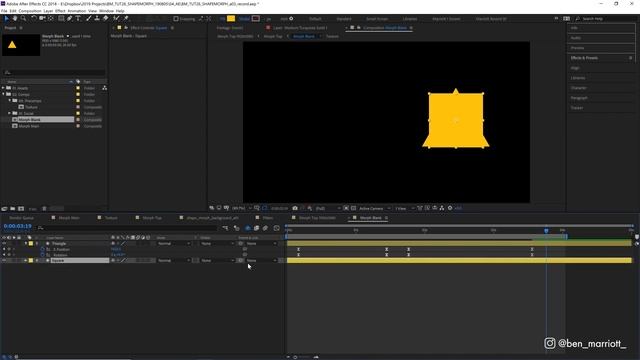The image size is (640, 360).
Task: Switch to the Libraries workspace
Action: coord(410,19)
